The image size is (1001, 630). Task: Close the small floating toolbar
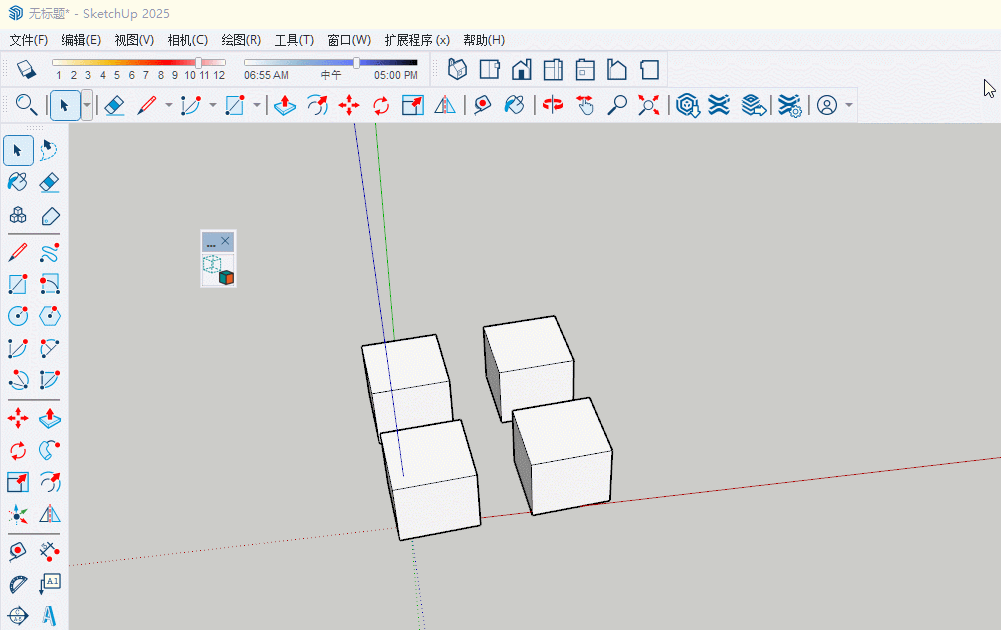tap(226, 241)
